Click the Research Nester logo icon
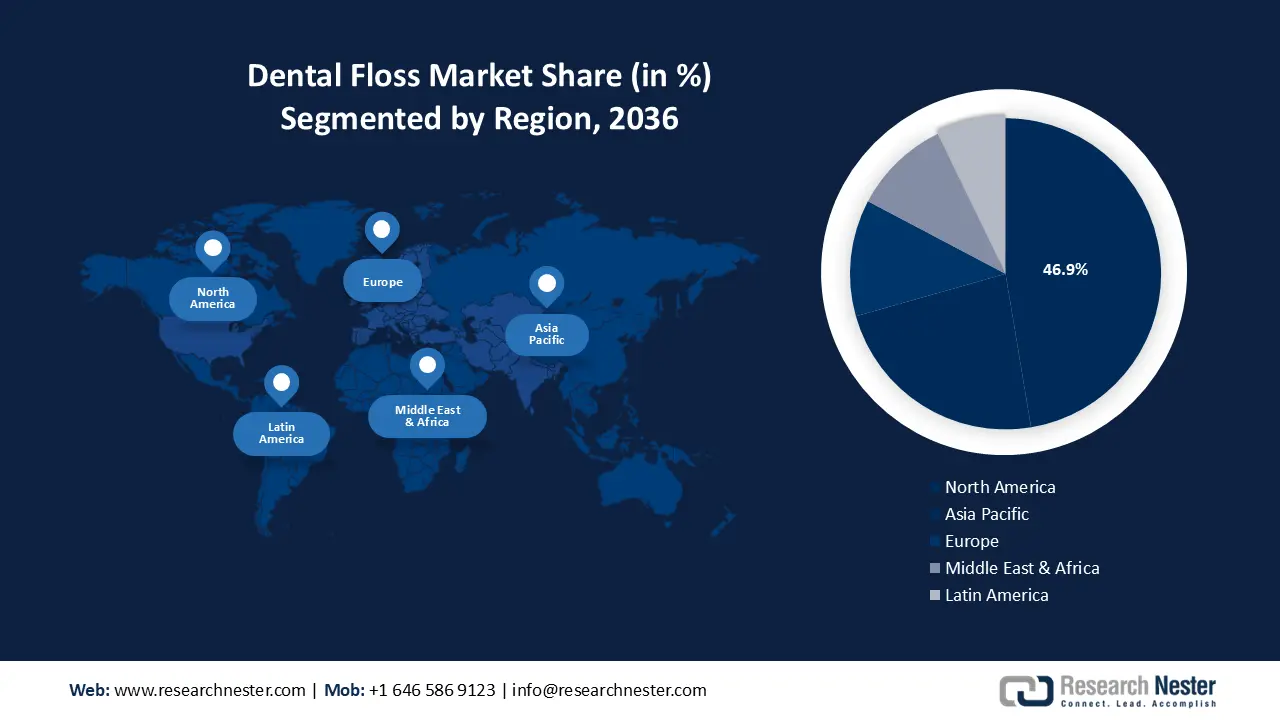Screen dimensions: 1280x720 (1026, 691)
